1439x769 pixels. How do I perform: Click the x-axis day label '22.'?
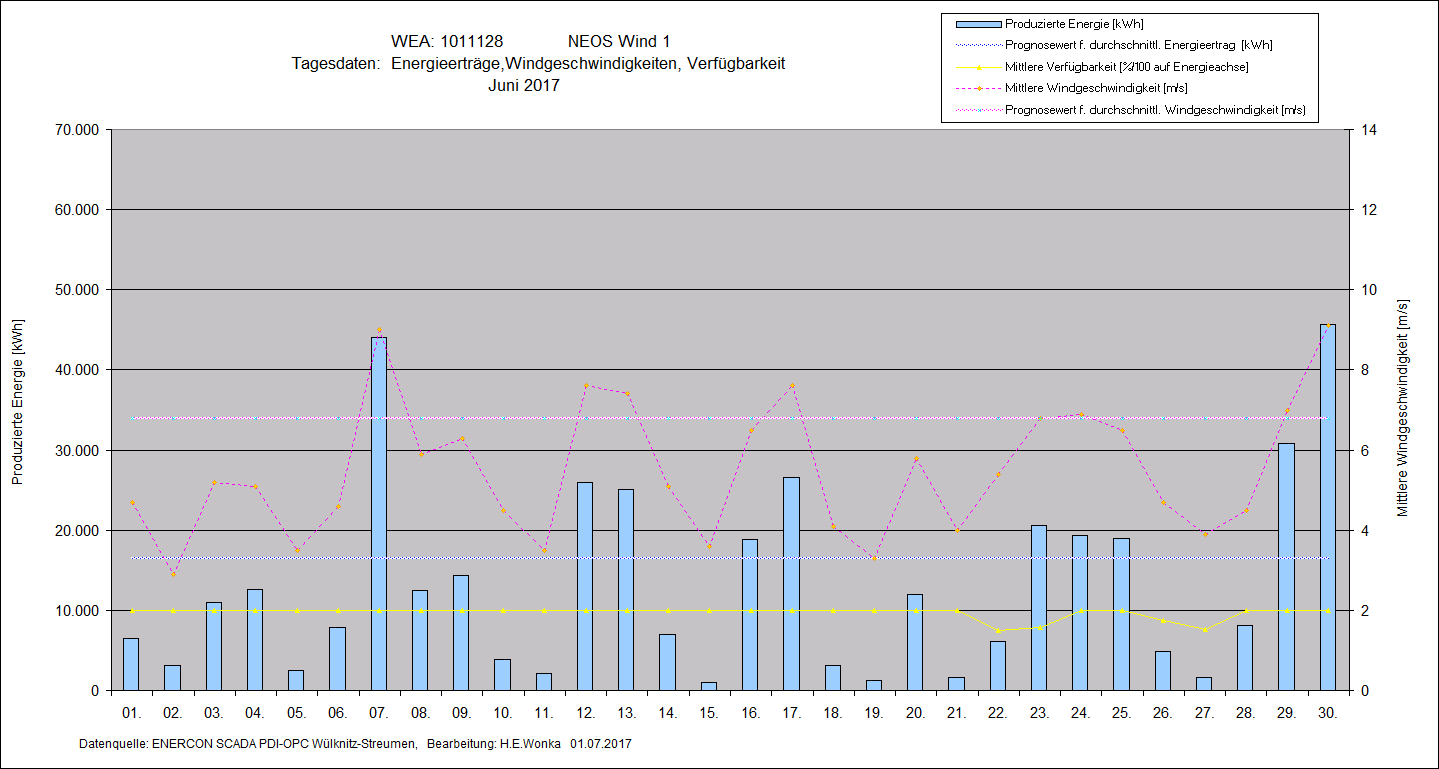[998, 713]
